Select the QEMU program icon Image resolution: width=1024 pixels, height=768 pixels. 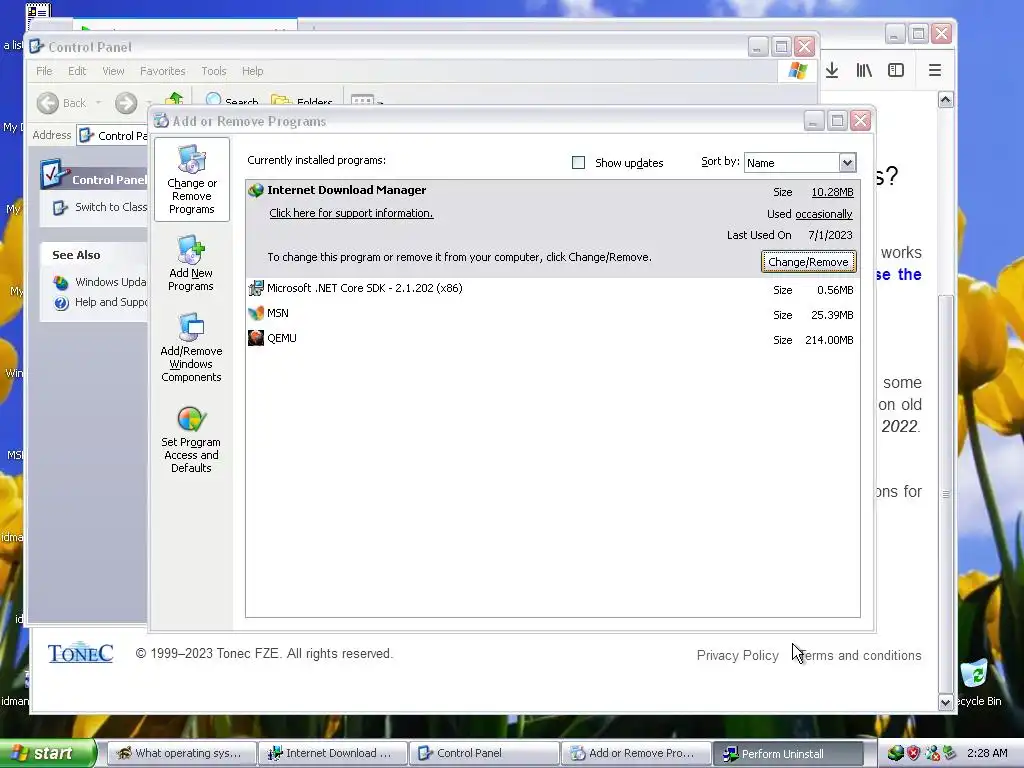256,338
